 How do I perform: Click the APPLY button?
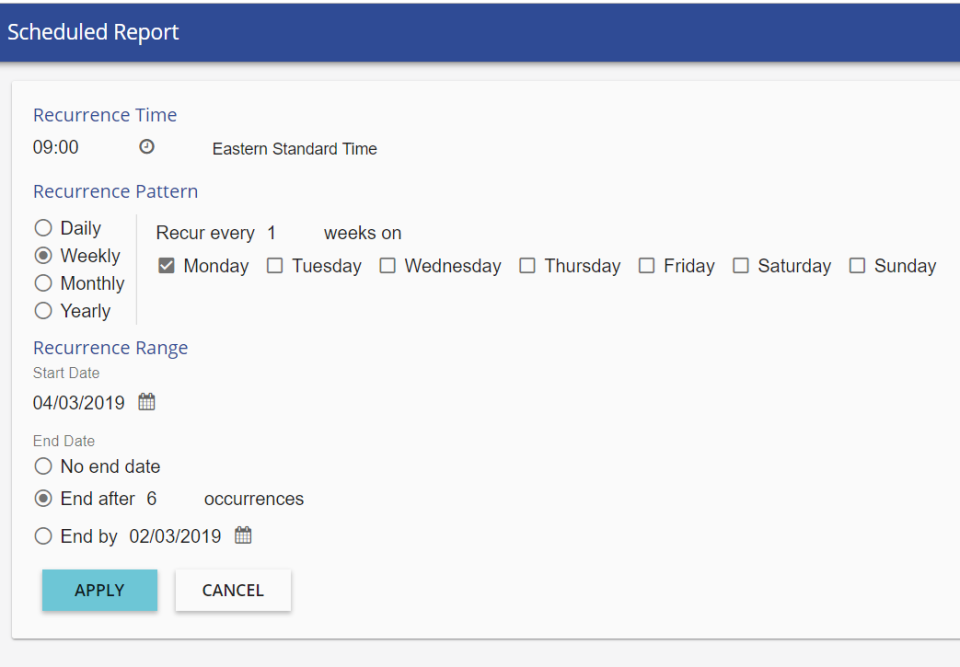(100, 590)
